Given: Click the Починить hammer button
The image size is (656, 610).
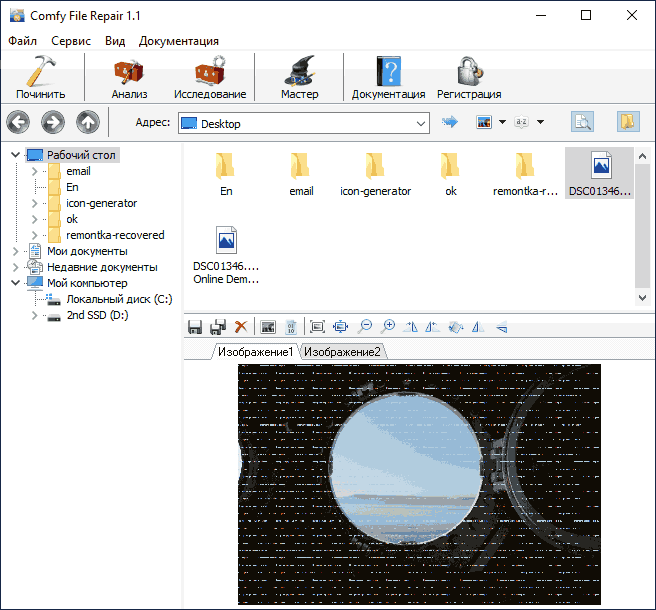Looking at the screenshot, I should (41, 77).
